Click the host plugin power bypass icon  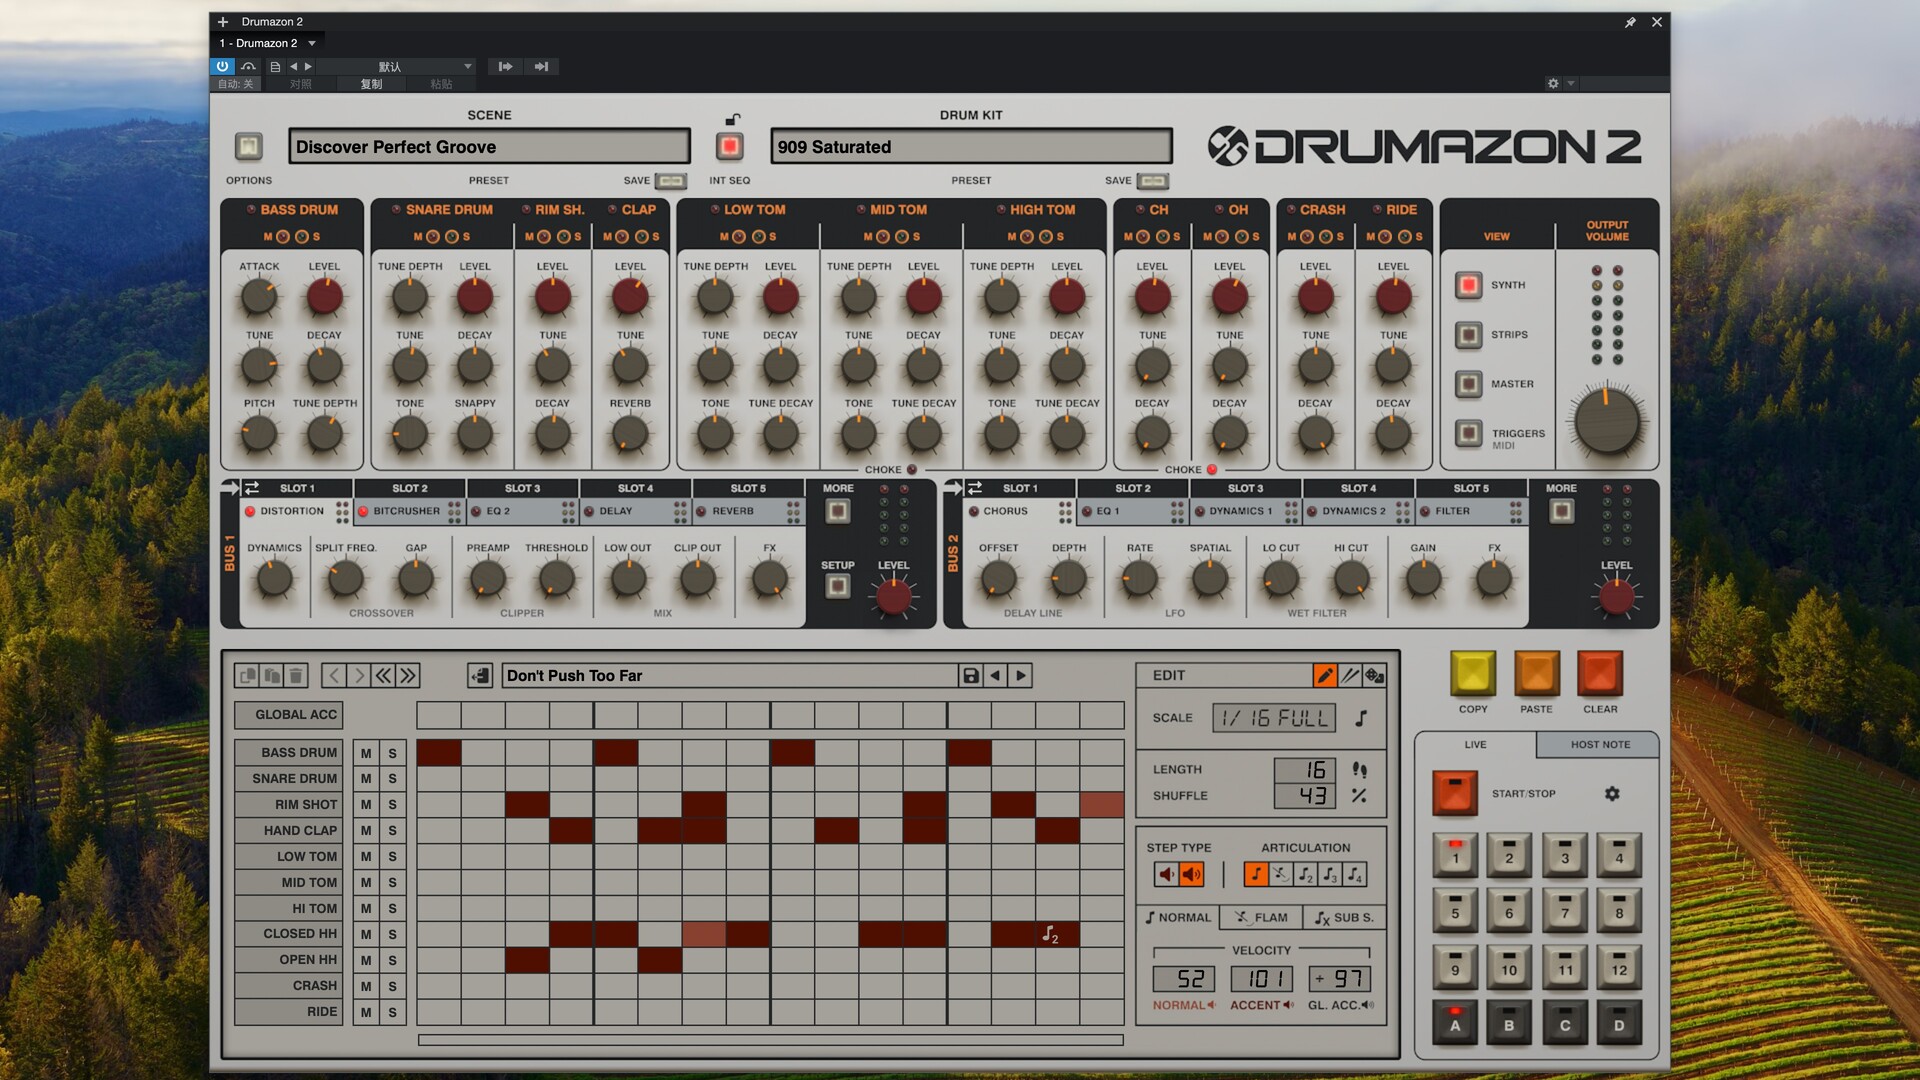pyautogui.click(x=222, y=66)
